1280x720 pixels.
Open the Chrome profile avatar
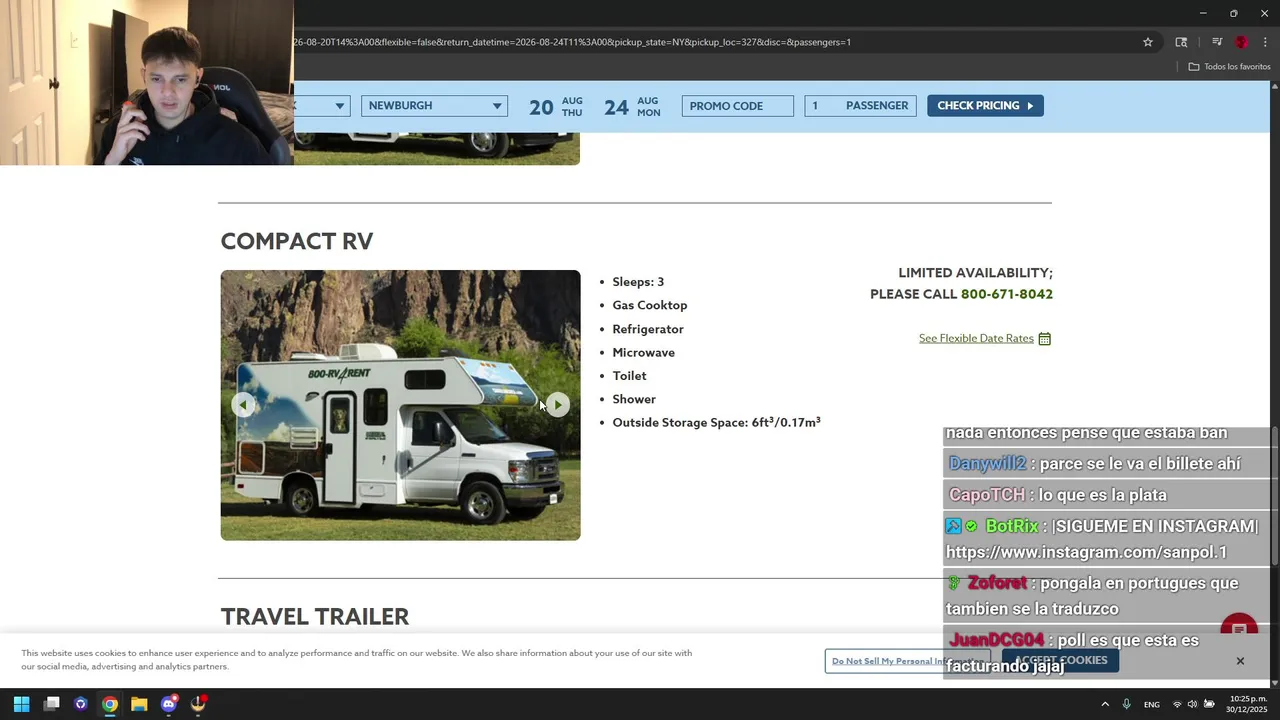1241,42
